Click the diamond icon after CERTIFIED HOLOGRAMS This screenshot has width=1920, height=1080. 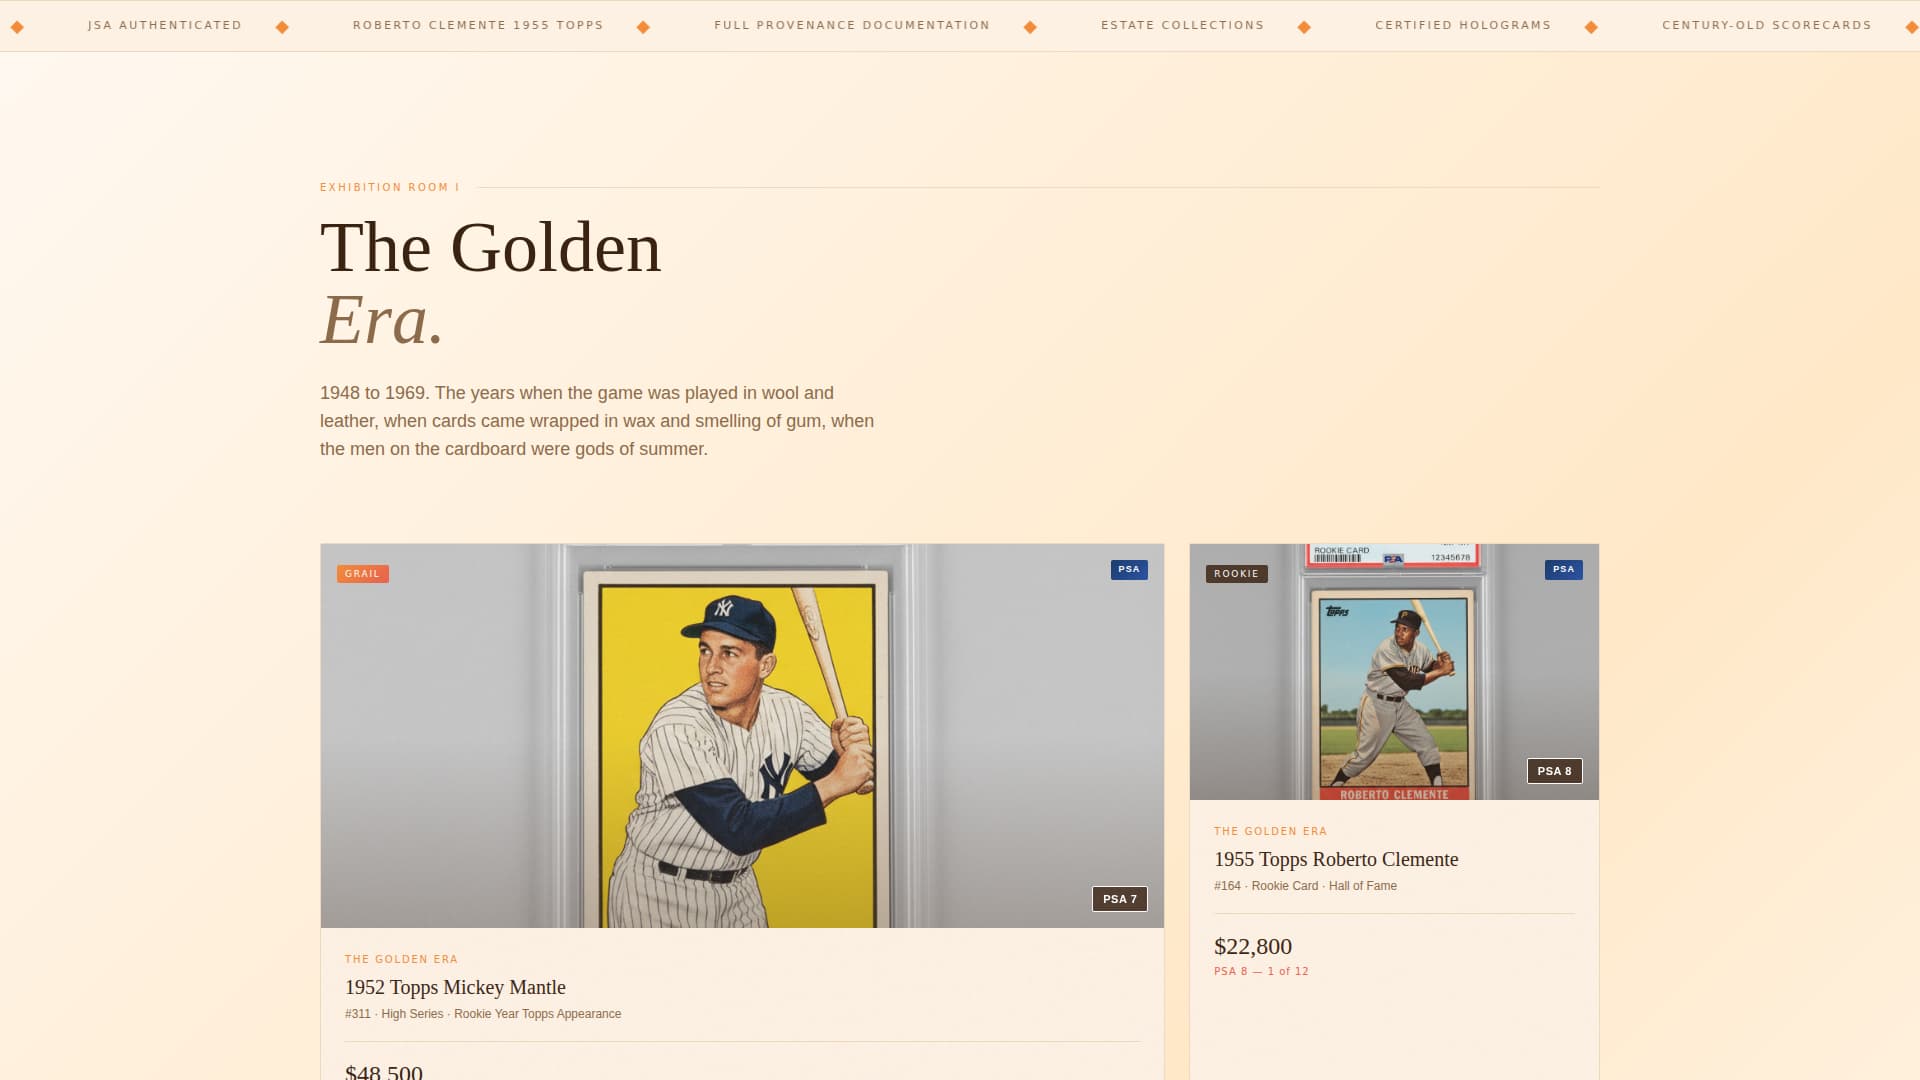1590,26
